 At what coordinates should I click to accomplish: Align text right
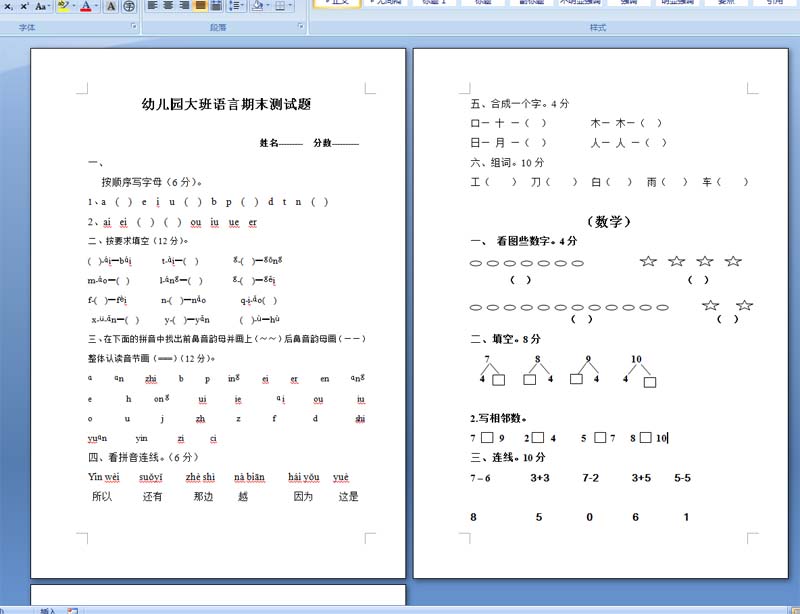(184, 5)
